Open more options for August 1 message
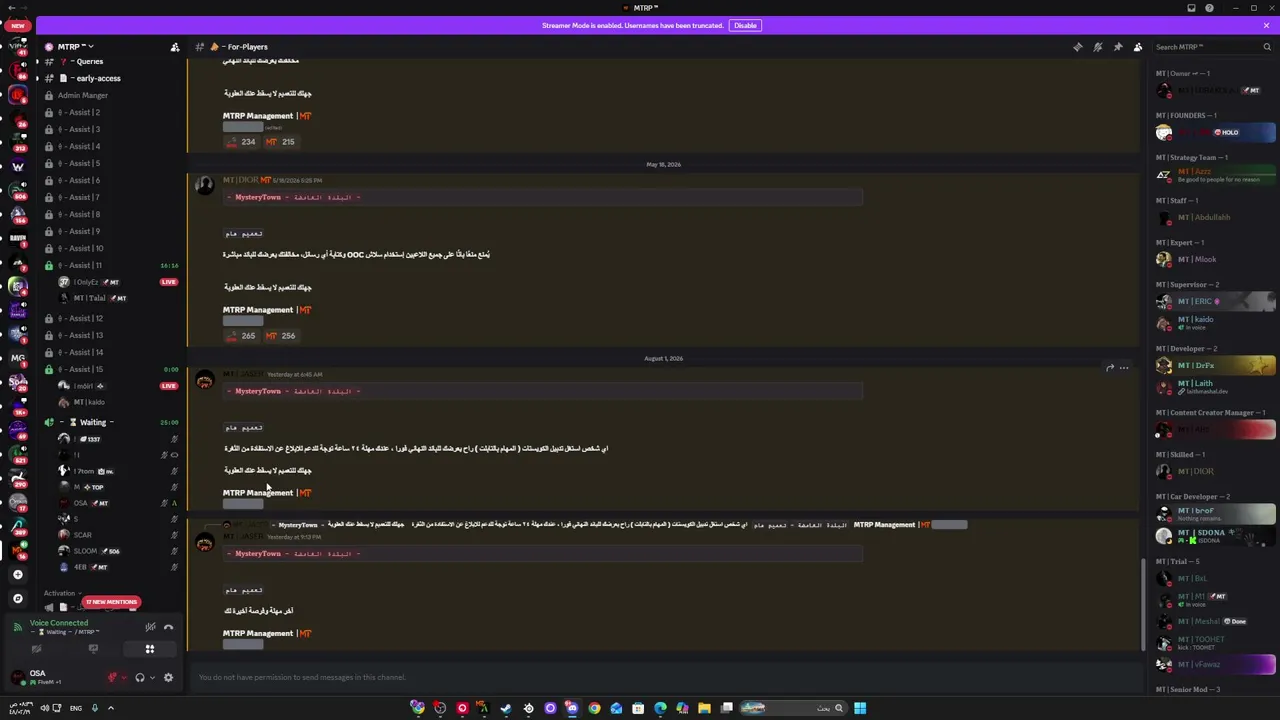 coord(1124,368)
